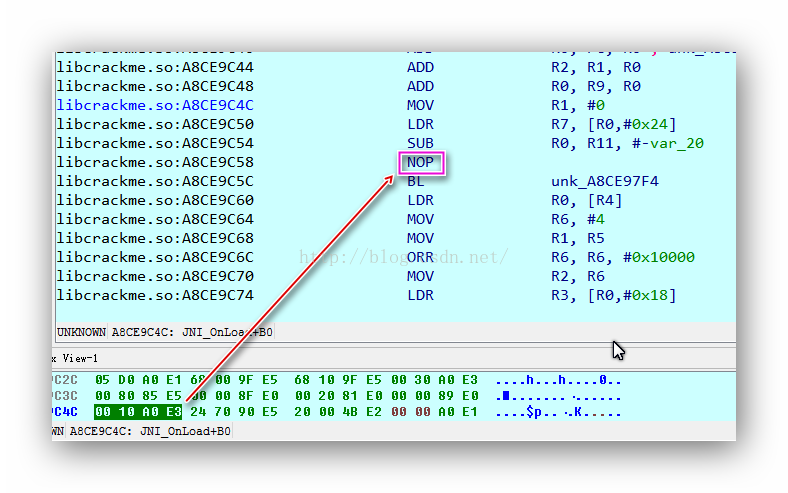Click the R0, [R4] operand at A8CE9C60
The image size is (788, 493).
tap(587, 201)
